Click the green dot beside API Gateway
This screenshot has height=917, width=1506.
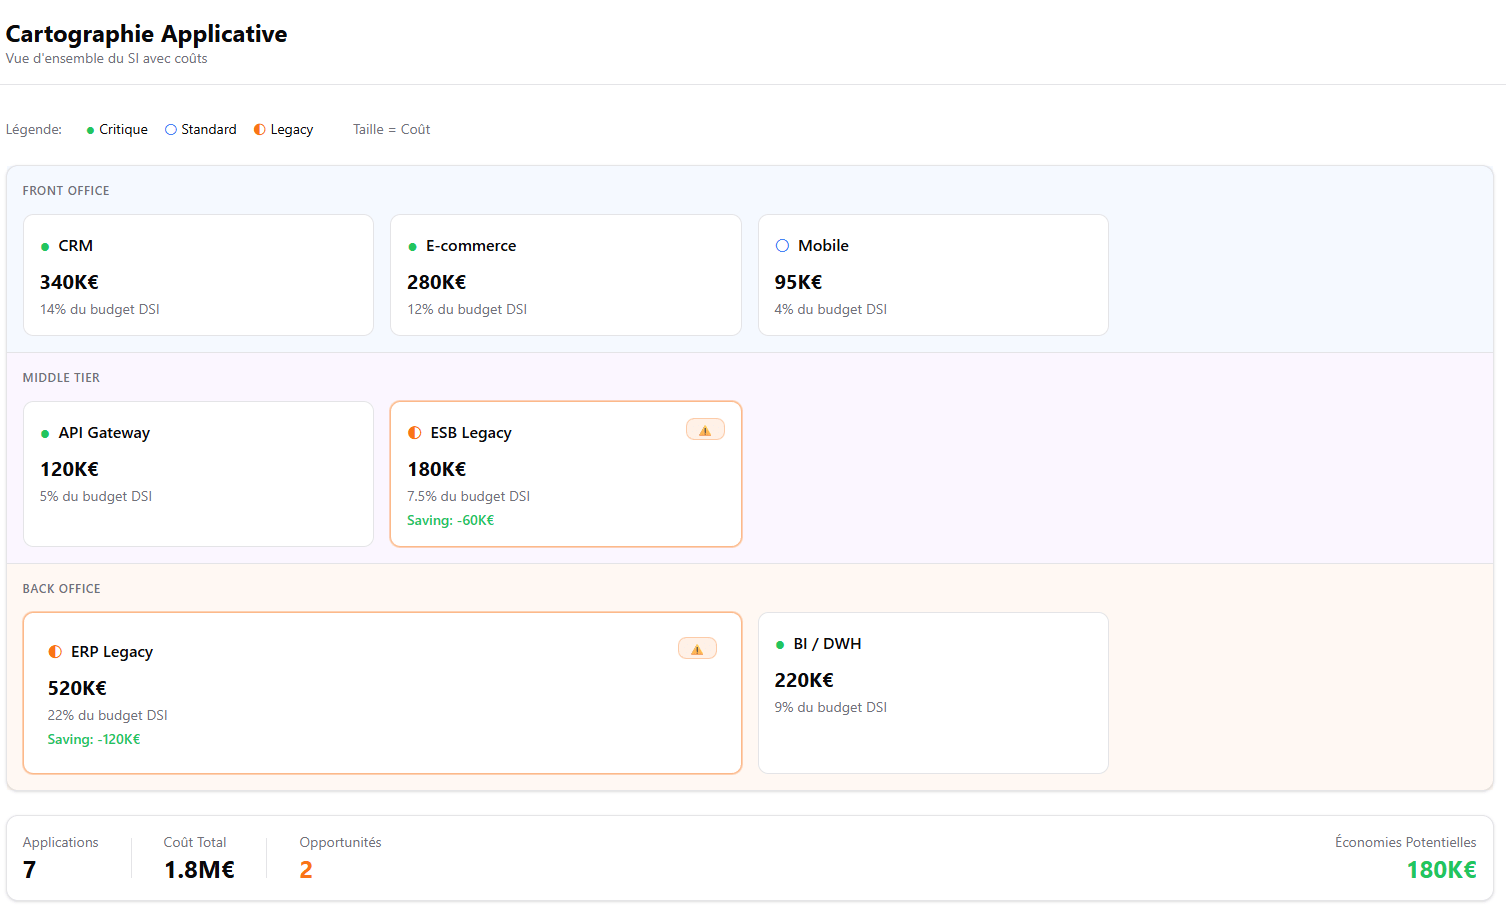click(45, 434)
